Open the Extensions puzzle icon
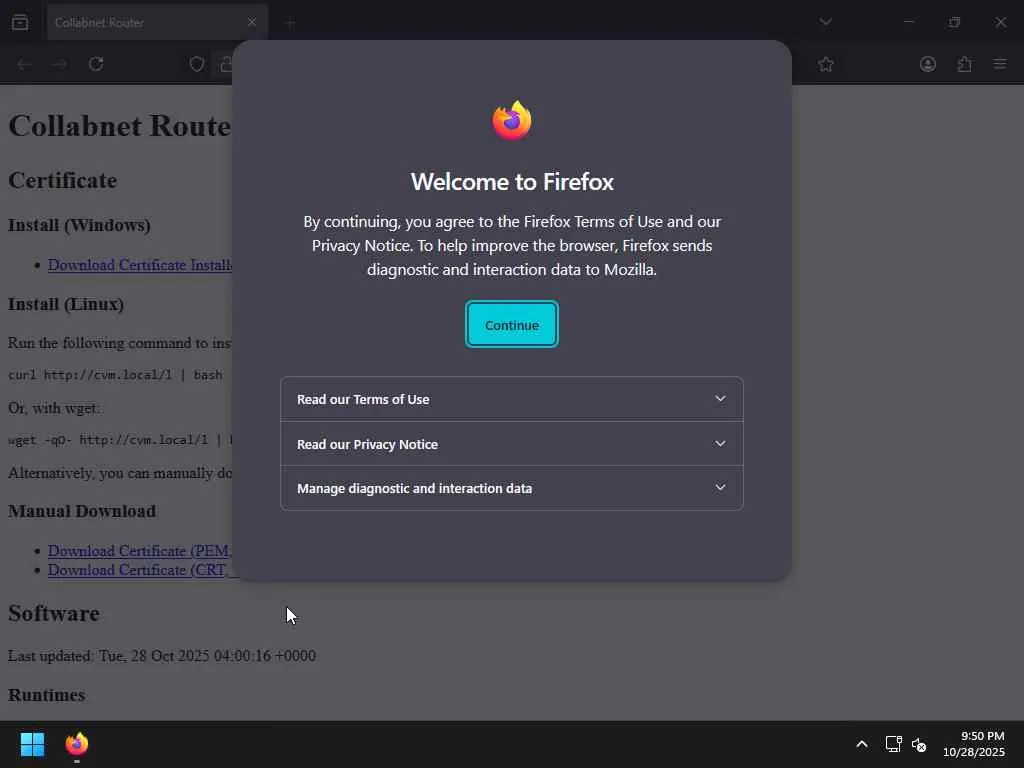Viewport: 1024px width, 768px height. pos(964,64)
